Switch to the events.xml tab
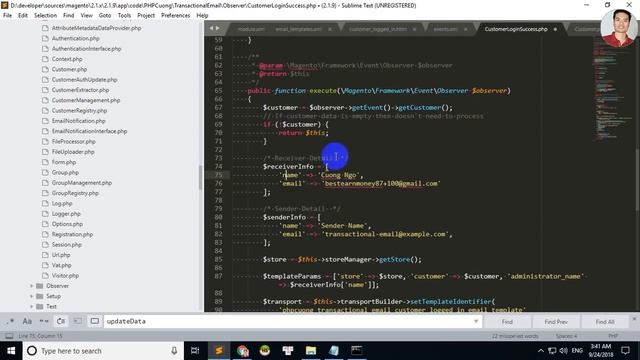The width and height of the screenshot is (640, 360). point(446,29)
